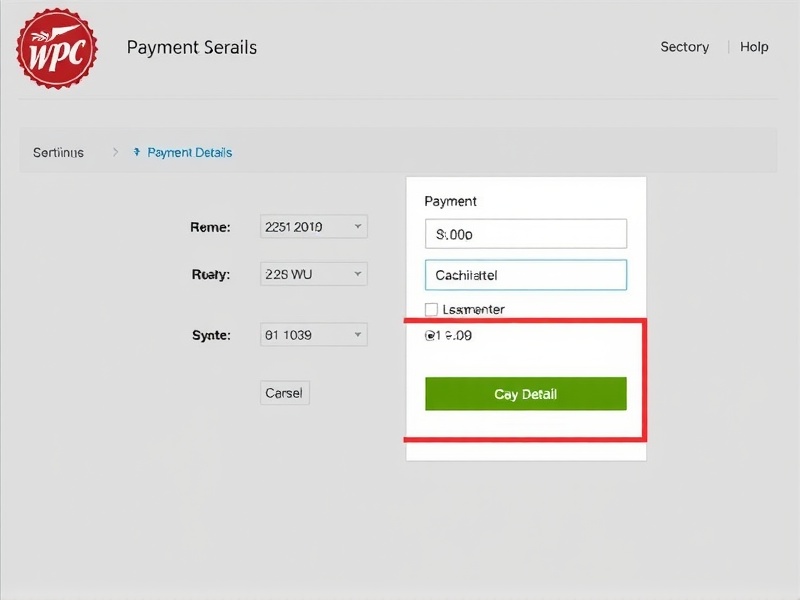
Task: Select the radio button beside 01 9.09
Action: pos(430,336)
